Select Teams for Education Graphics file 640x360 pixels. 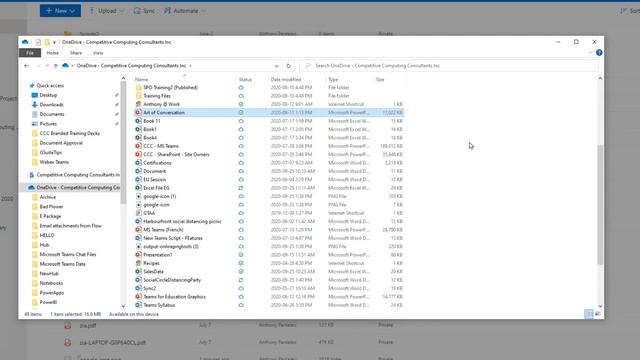point(174,297)
